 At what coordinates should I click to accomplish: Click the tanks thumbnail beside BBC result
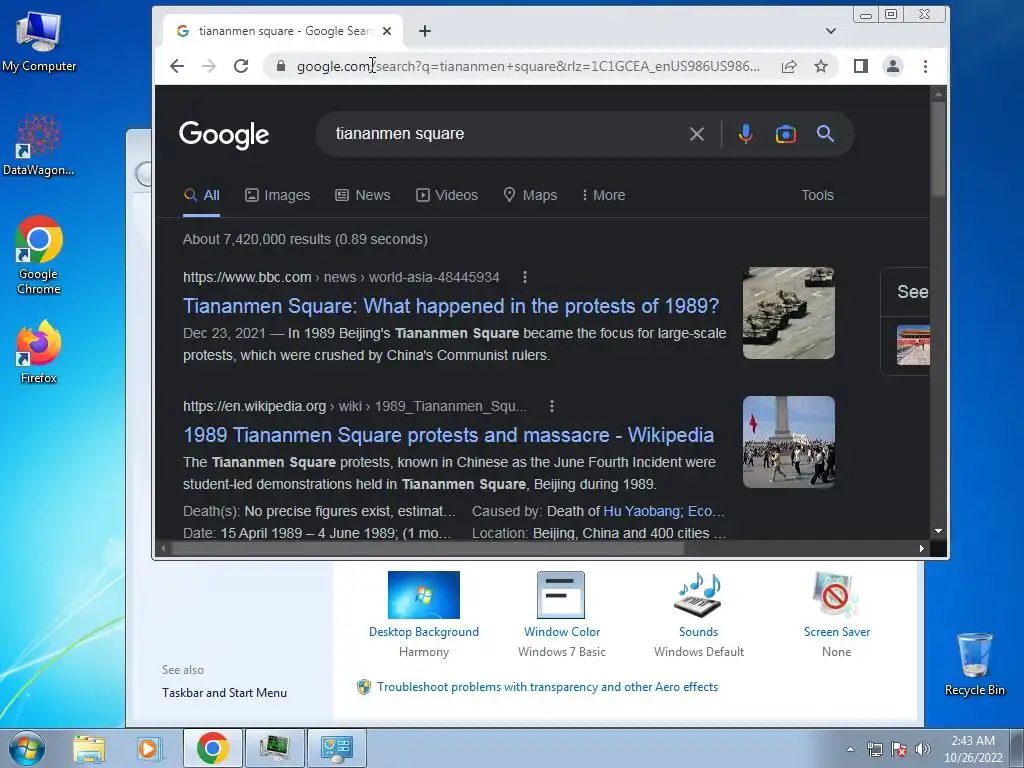[789, 313]
